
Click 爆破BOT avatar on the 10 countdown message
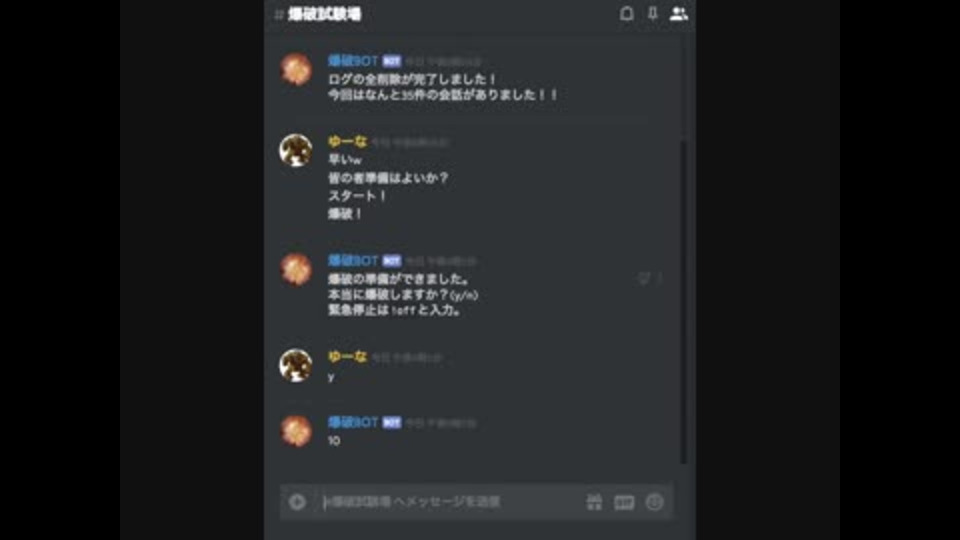[x=296, y=430]
